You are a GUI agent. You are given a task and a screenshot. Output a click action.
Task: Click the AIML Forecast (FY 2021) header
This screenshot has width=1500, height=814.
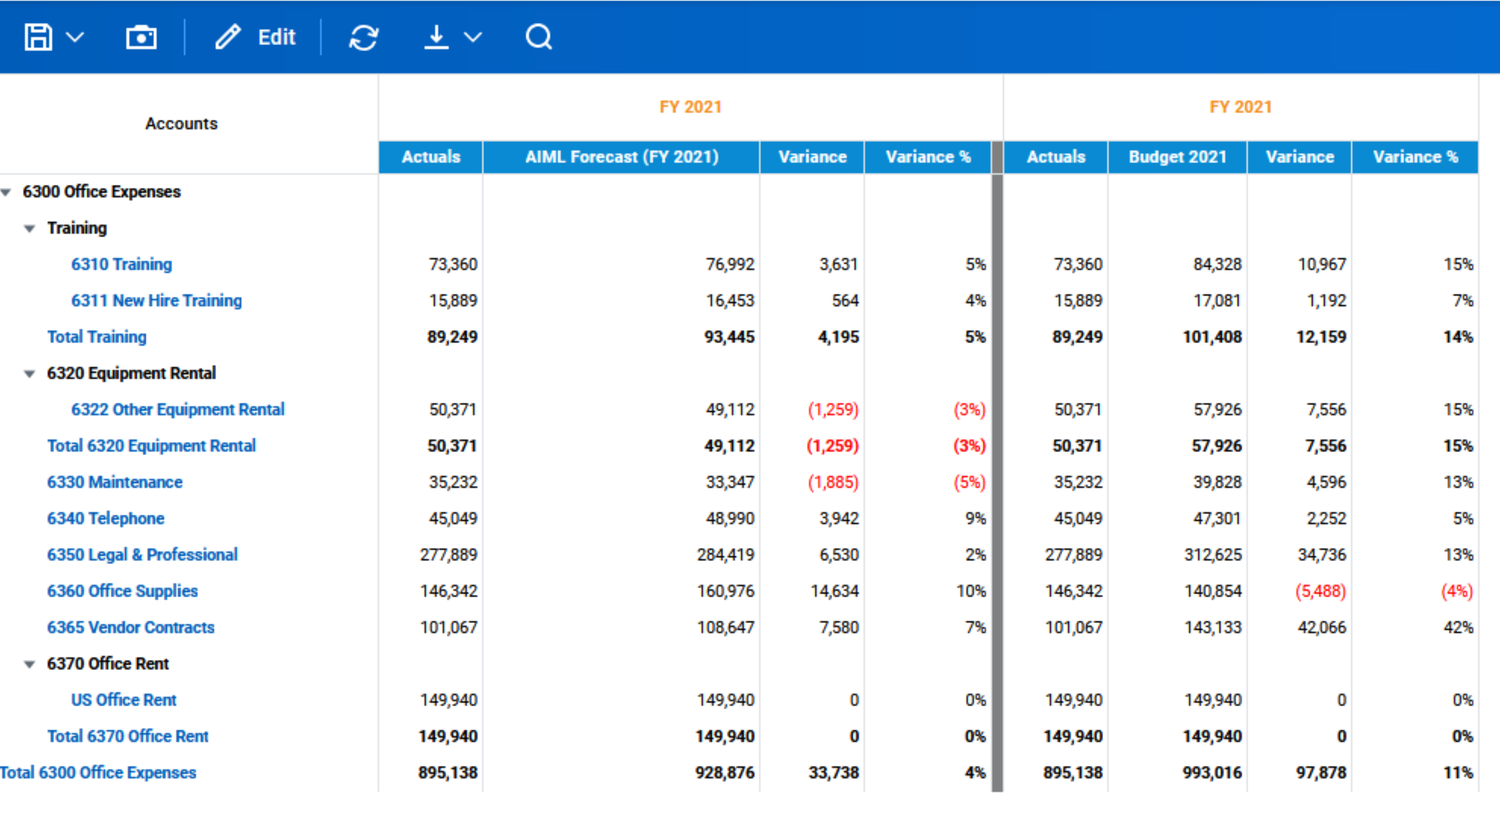point(621,156)
